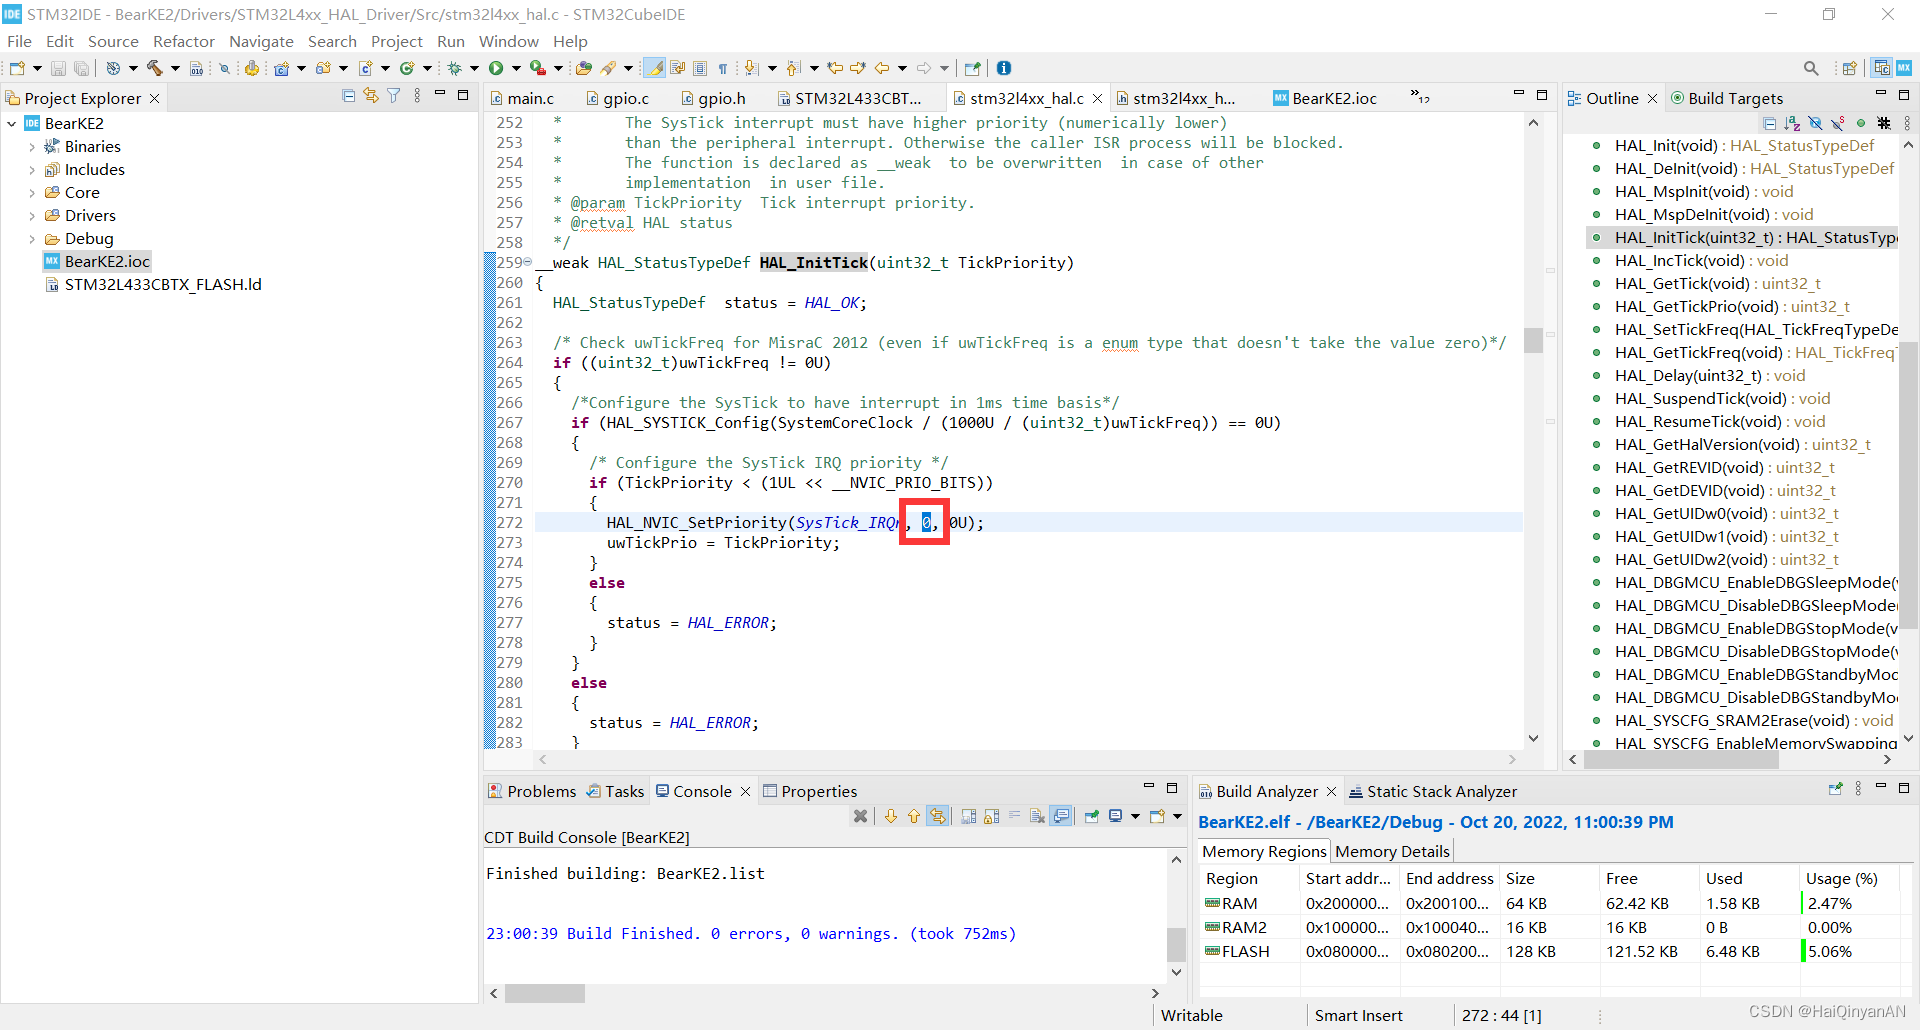Toggle Block Selection Mode
1920x1030 pixels.
click(x=700, y=68)
